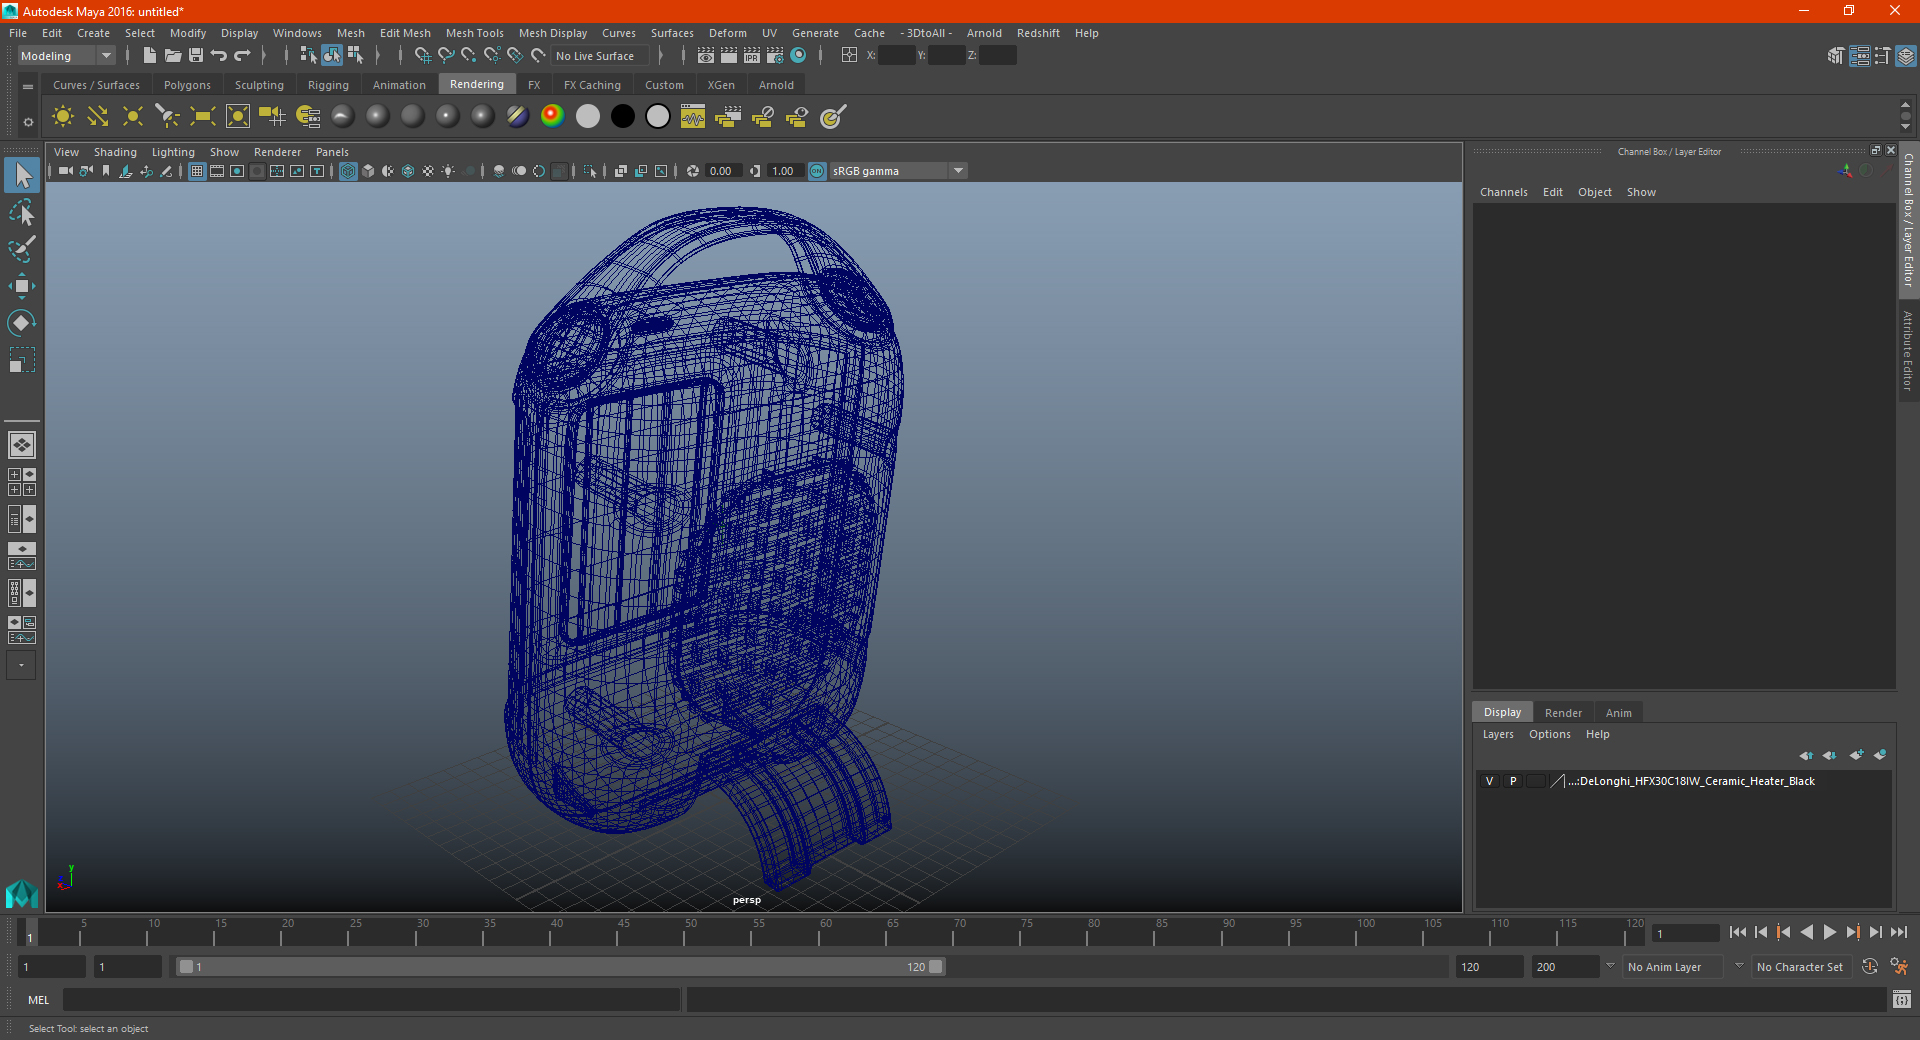Open the Windows menu
The image size is (1920, 1040).
(297, 33)
